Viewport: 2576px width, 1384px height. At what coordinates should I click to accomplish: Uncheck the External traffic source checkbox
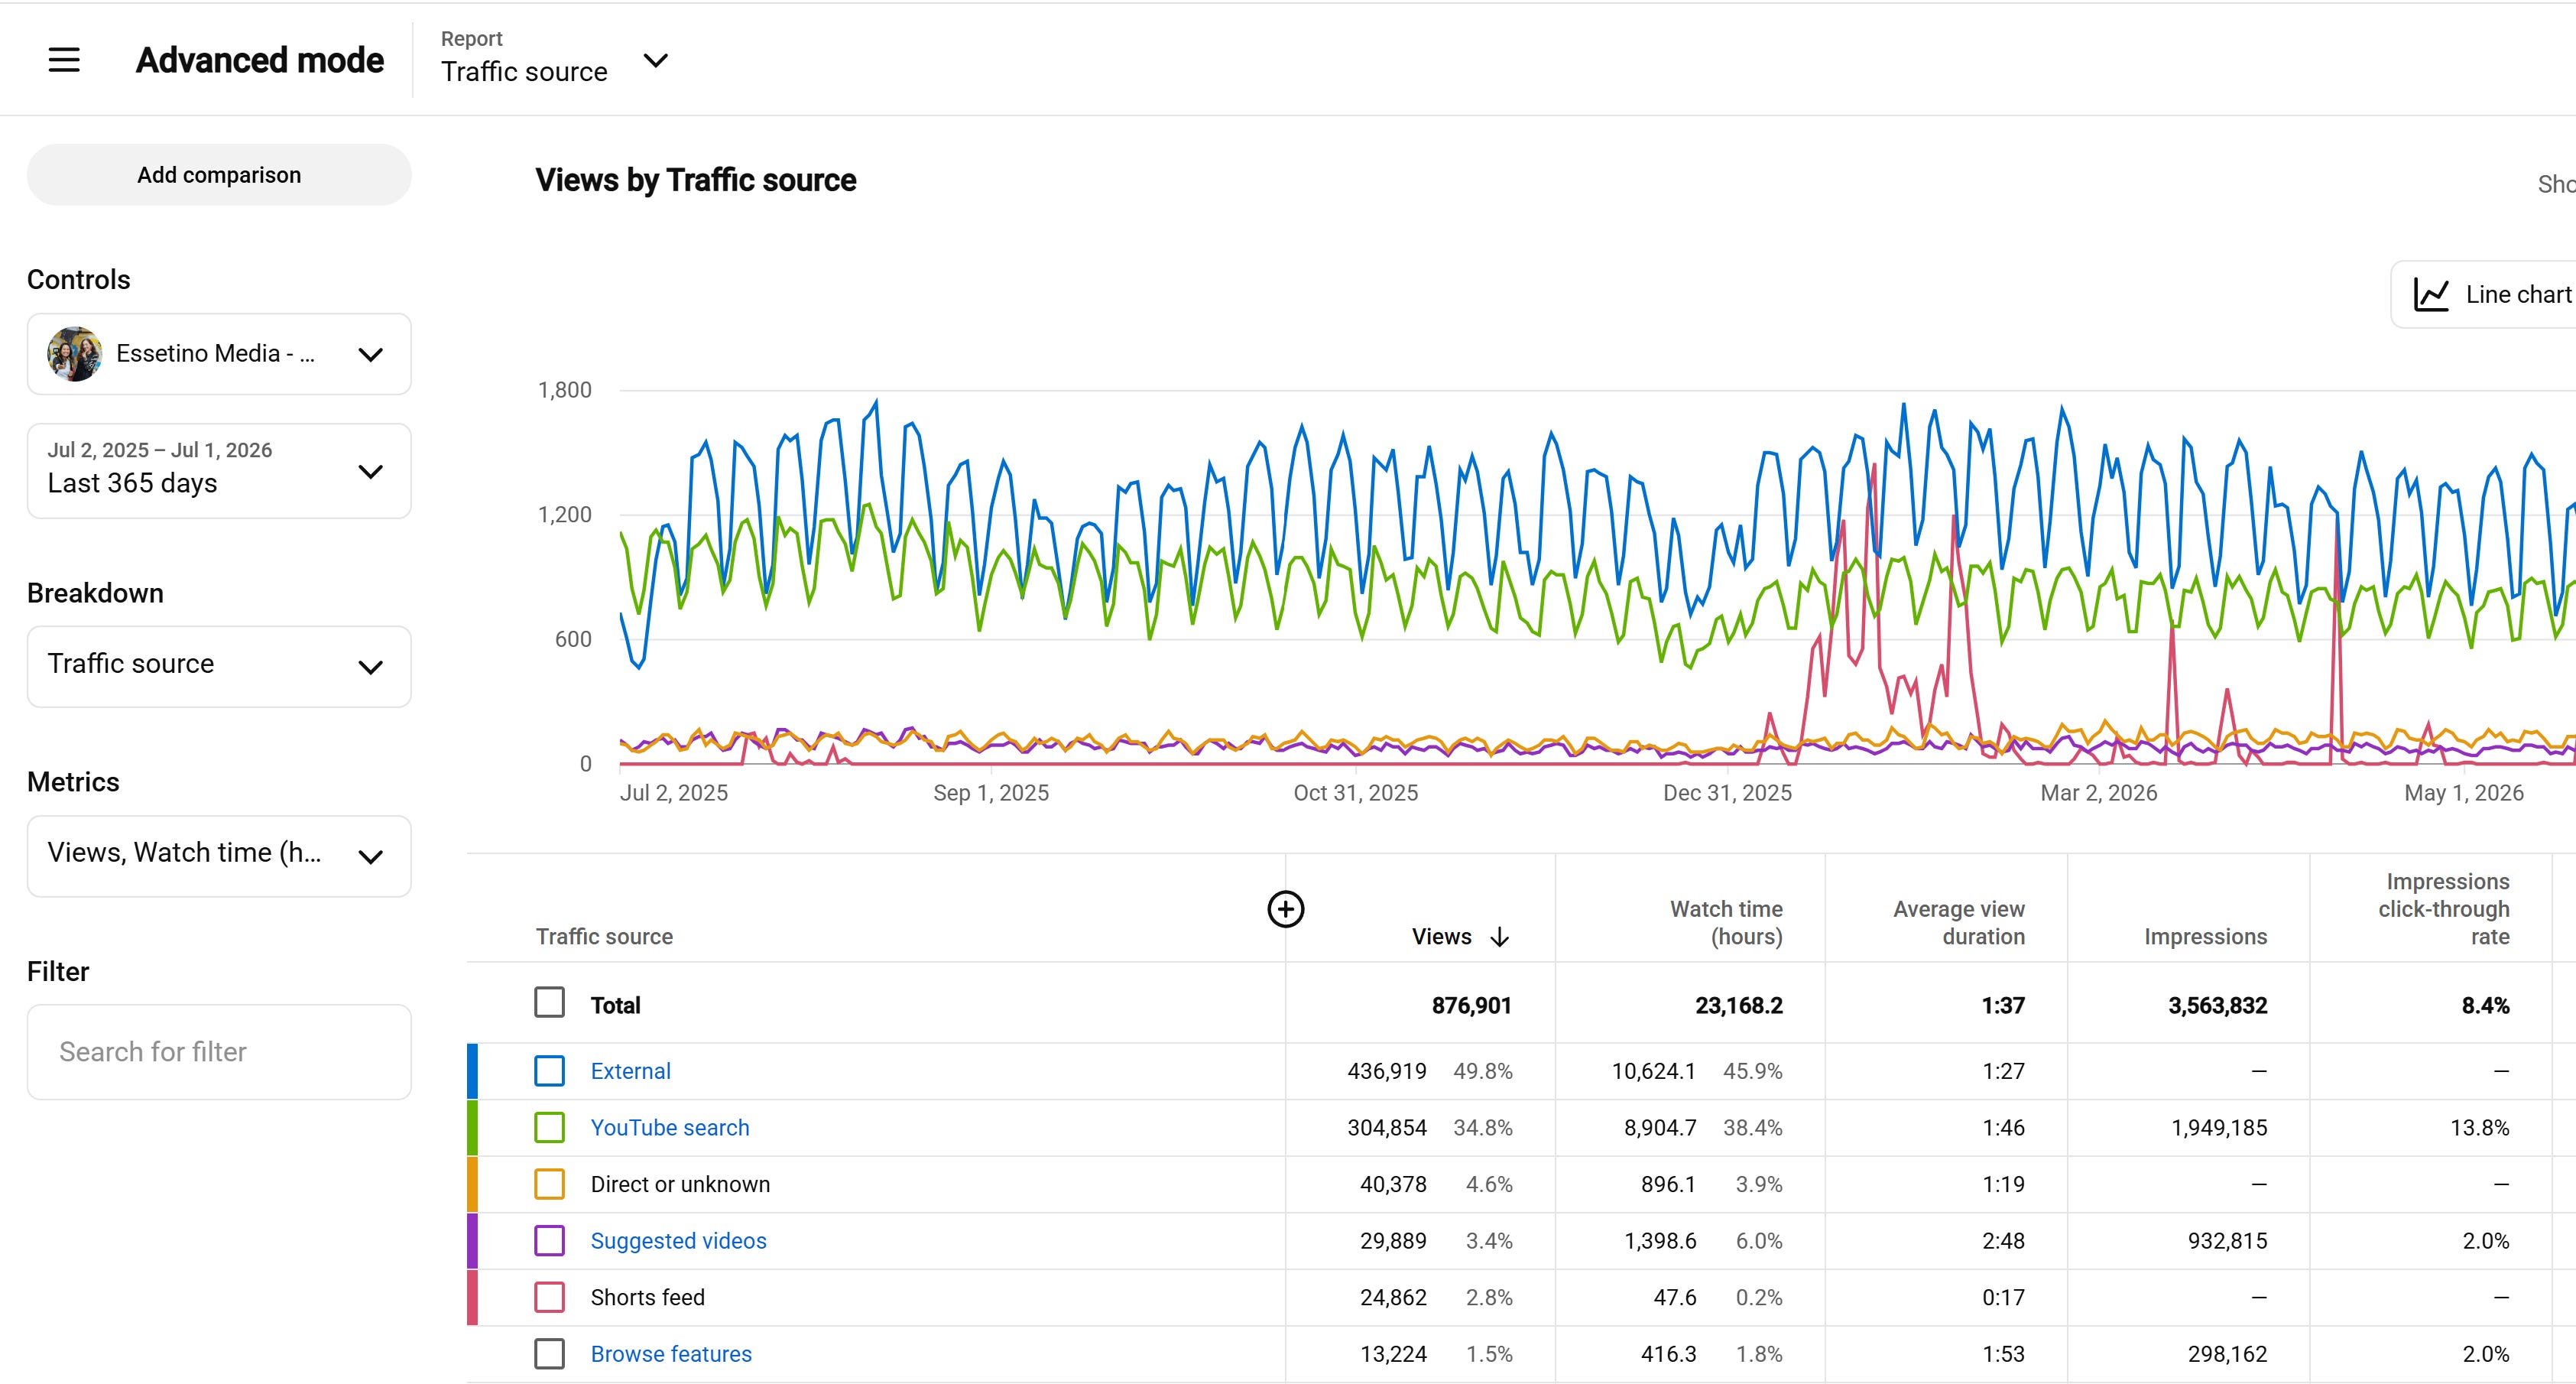coord(549,1071)
